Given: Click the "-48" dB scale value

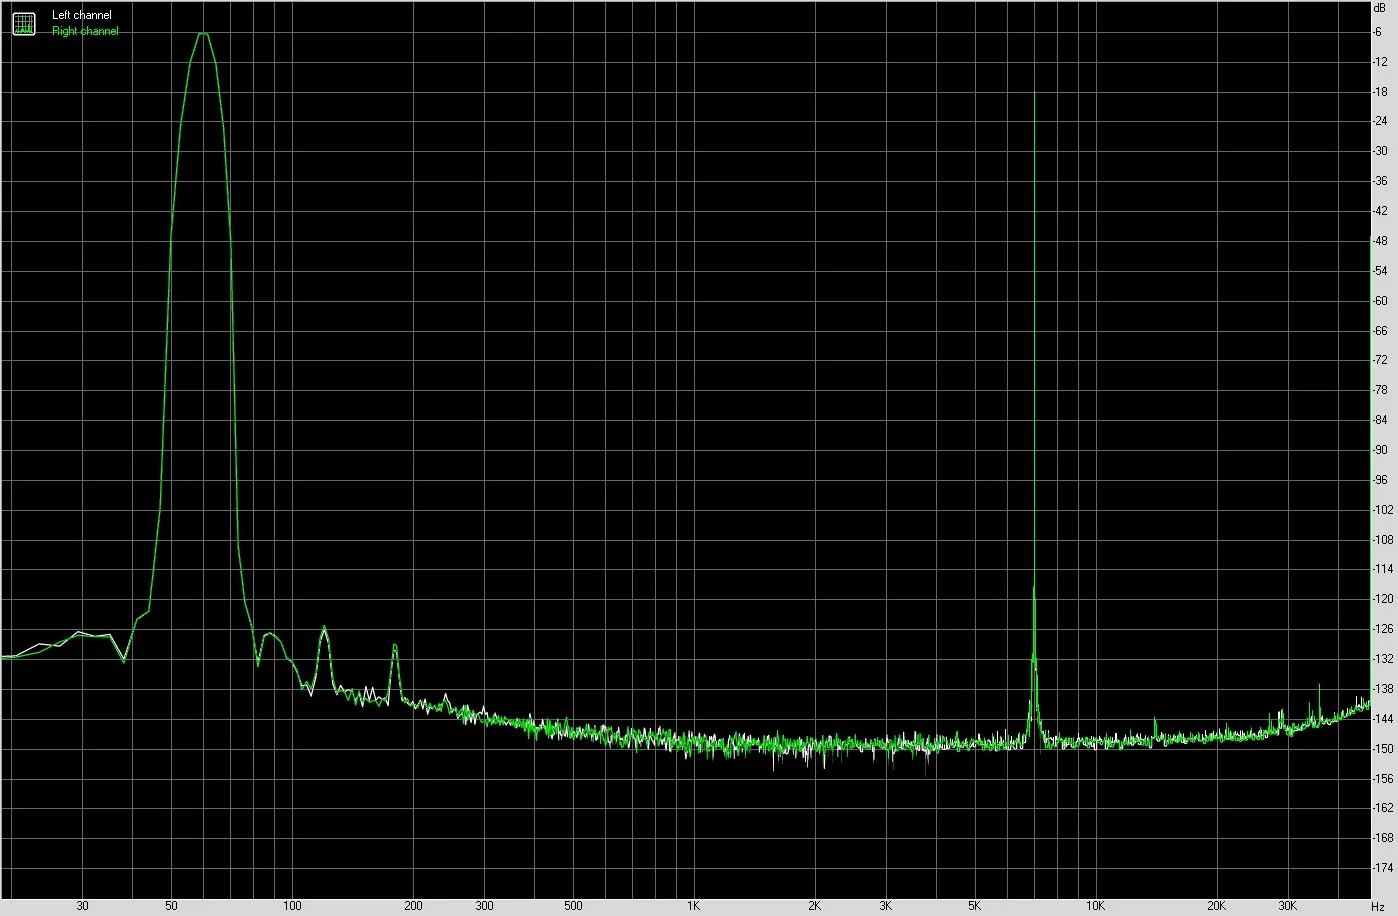Looking at the screenshot, I should (x=1380, y=241).
